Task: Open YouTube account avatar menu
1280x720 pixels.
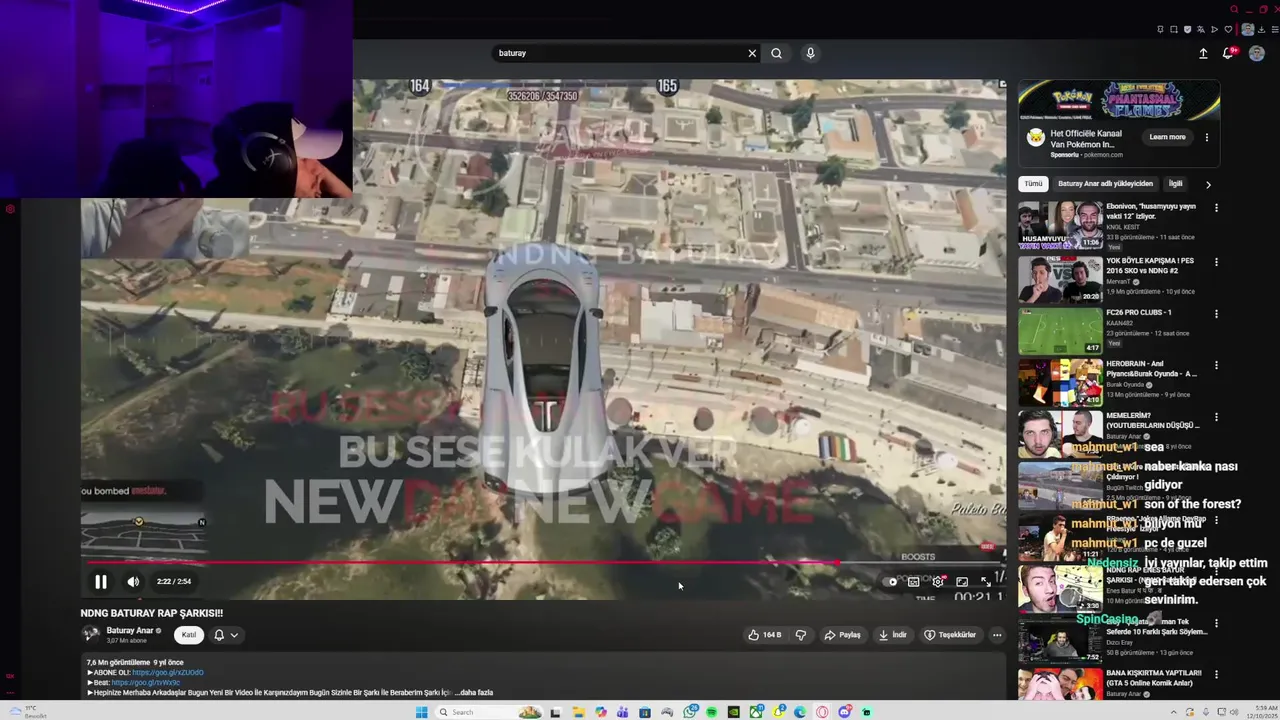Action: pos(1257,54)
